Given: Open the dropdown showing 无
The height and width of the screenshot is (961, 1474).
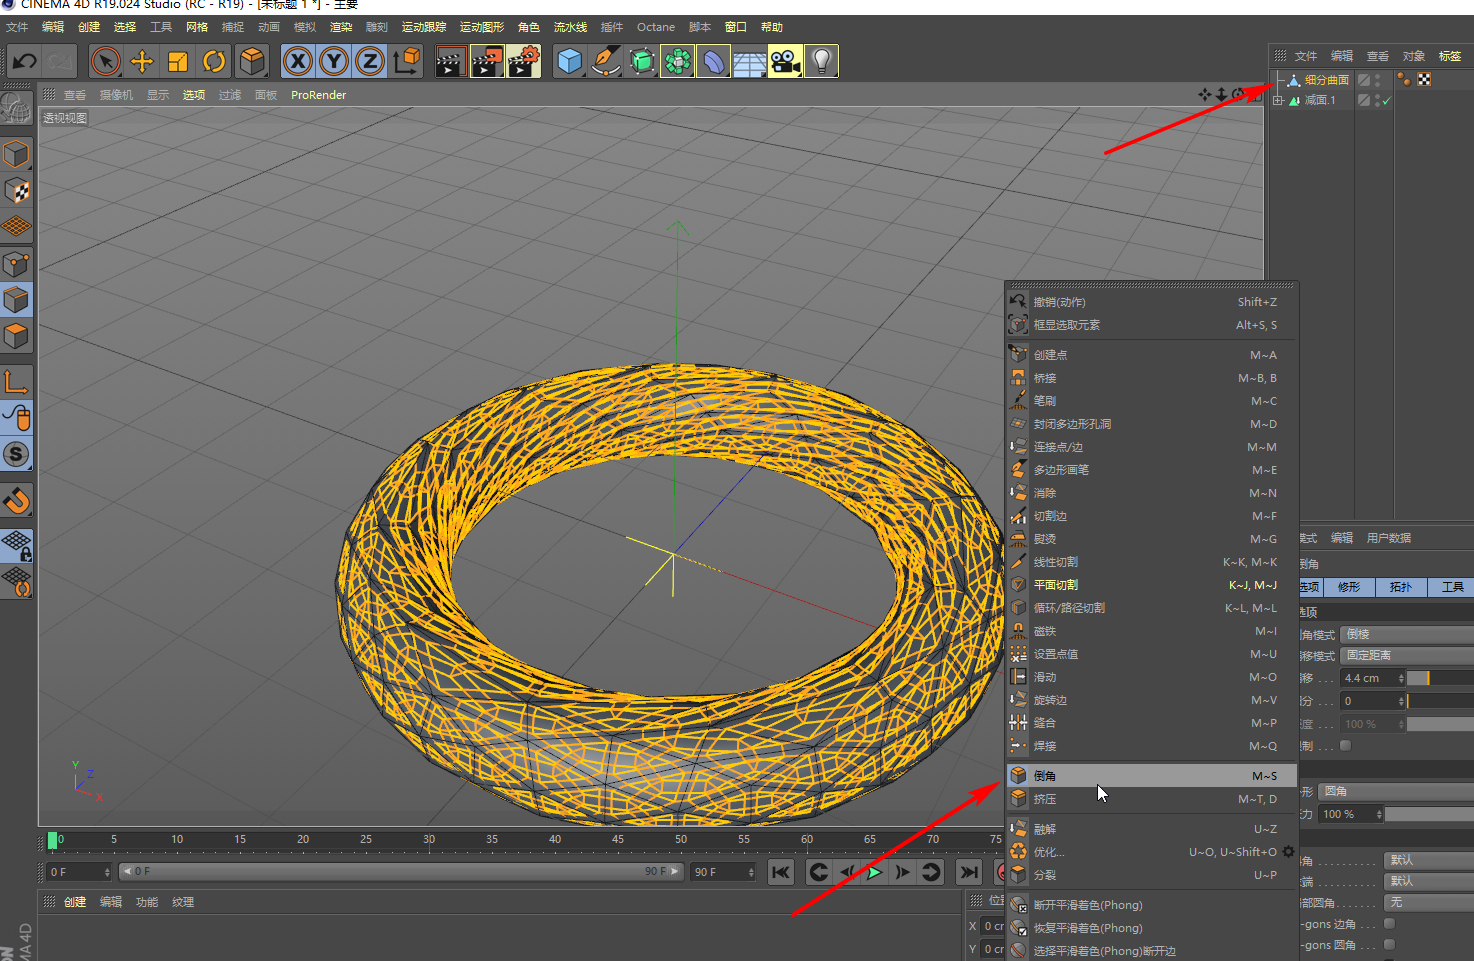Looking at the screenshot, I should pos(1429,902).
